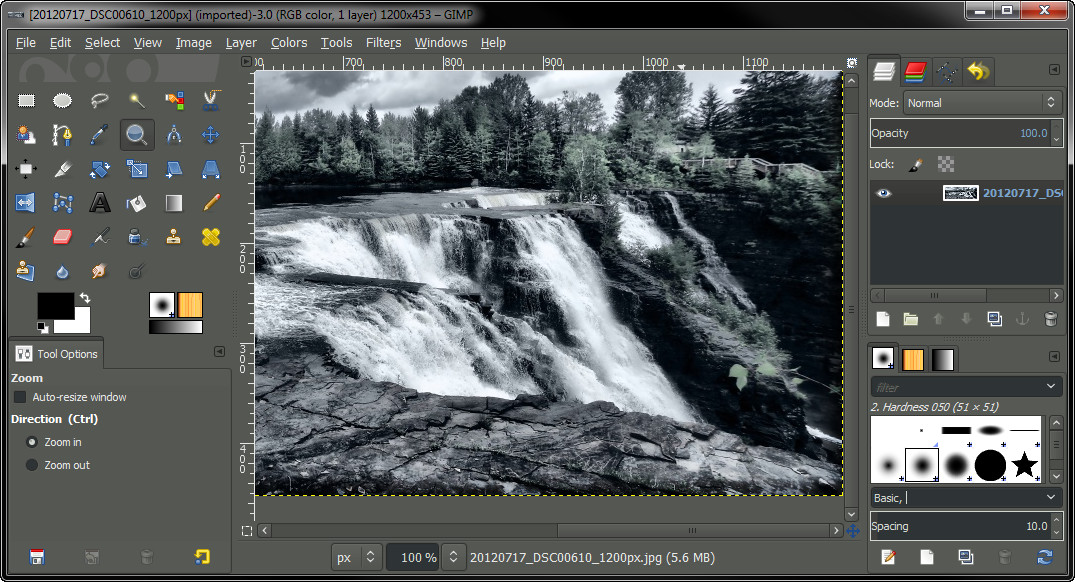Switch to the Channels tab
1075x582 pixels.
(x=913, y=70)
